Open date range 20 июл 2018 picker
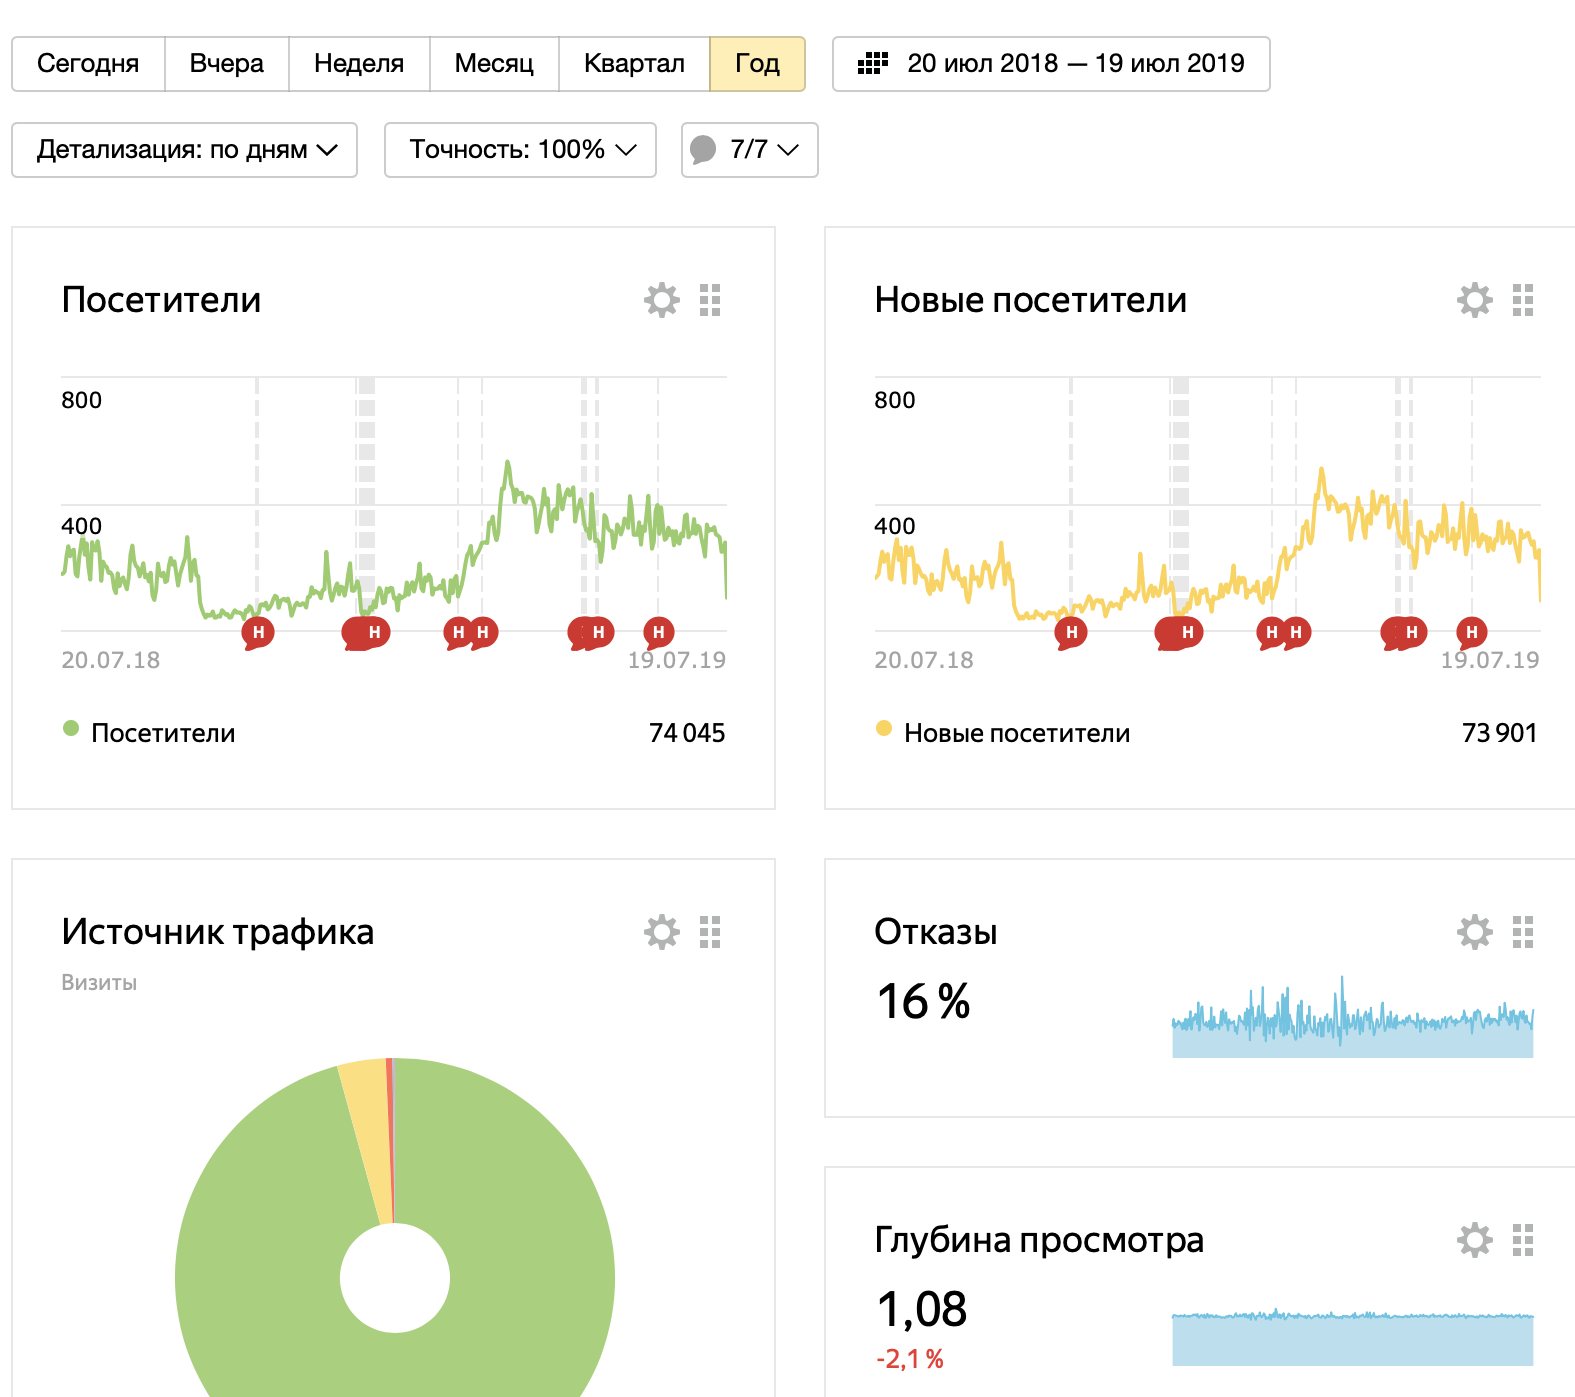 pos(1051,64)
